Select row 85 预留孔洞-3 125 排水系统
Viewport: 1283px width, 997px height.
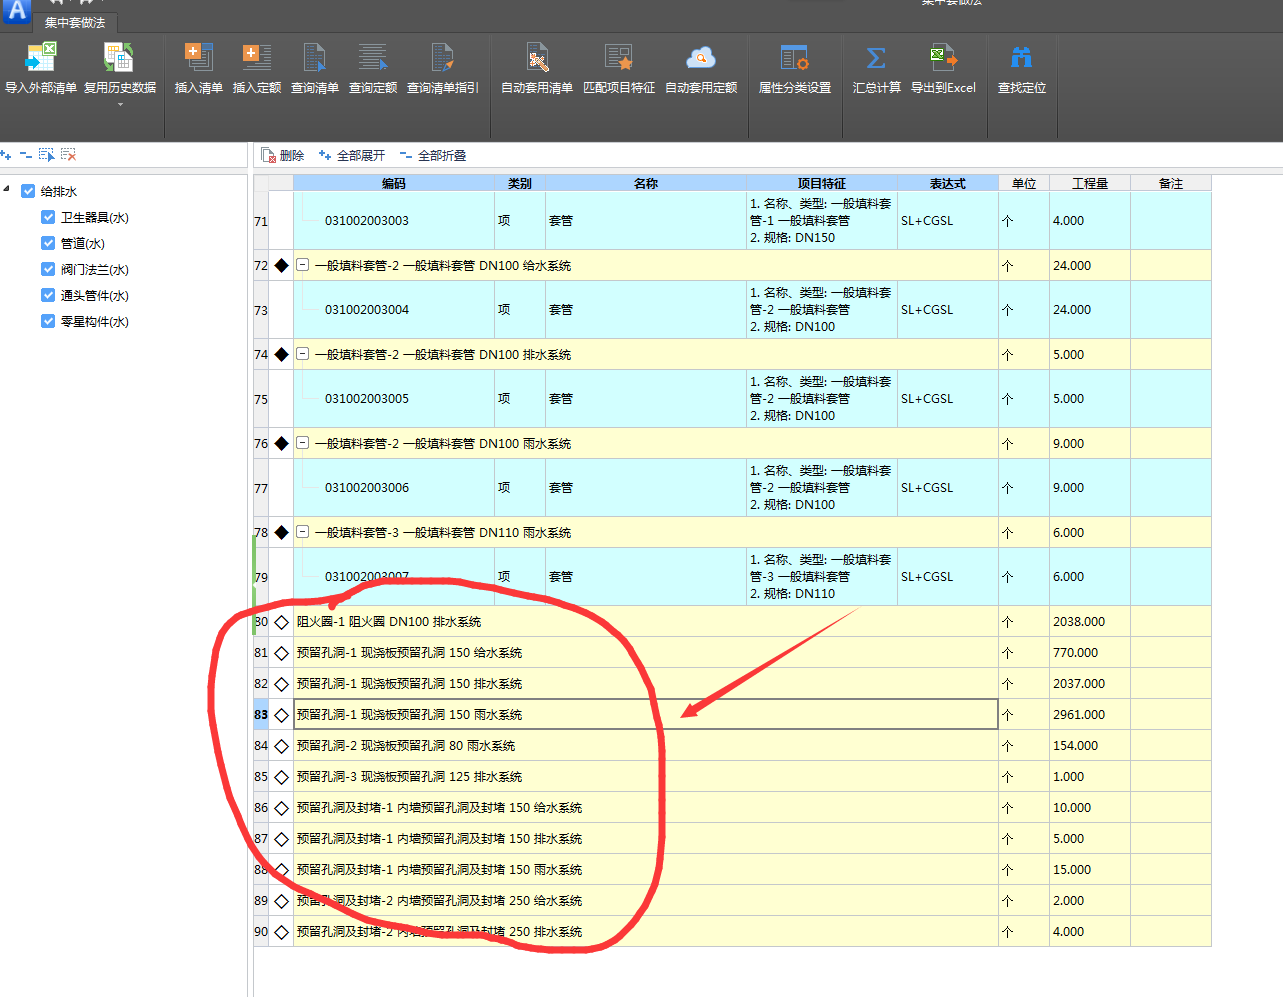646,777
